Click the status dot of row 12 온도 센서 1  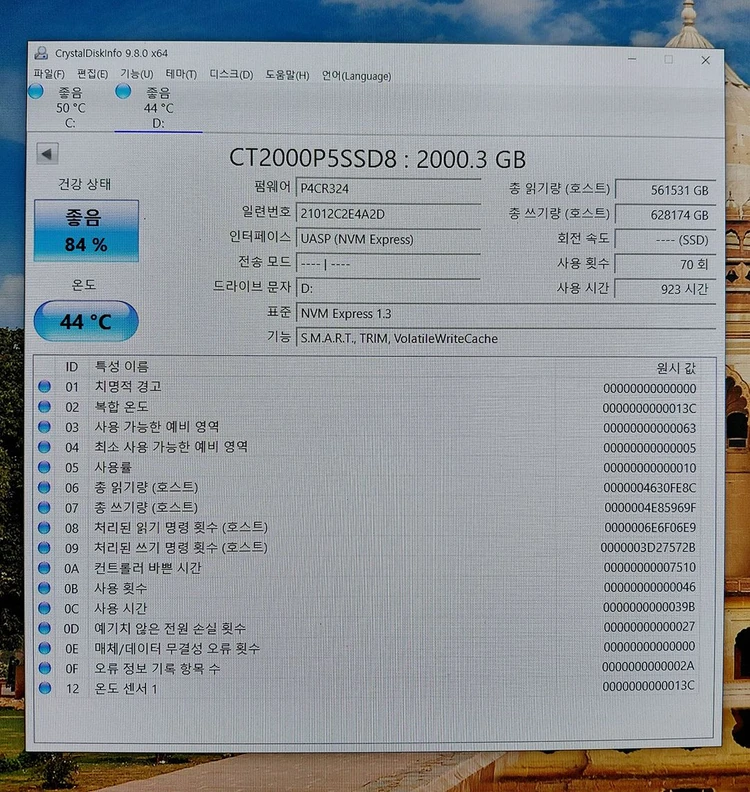44,688
